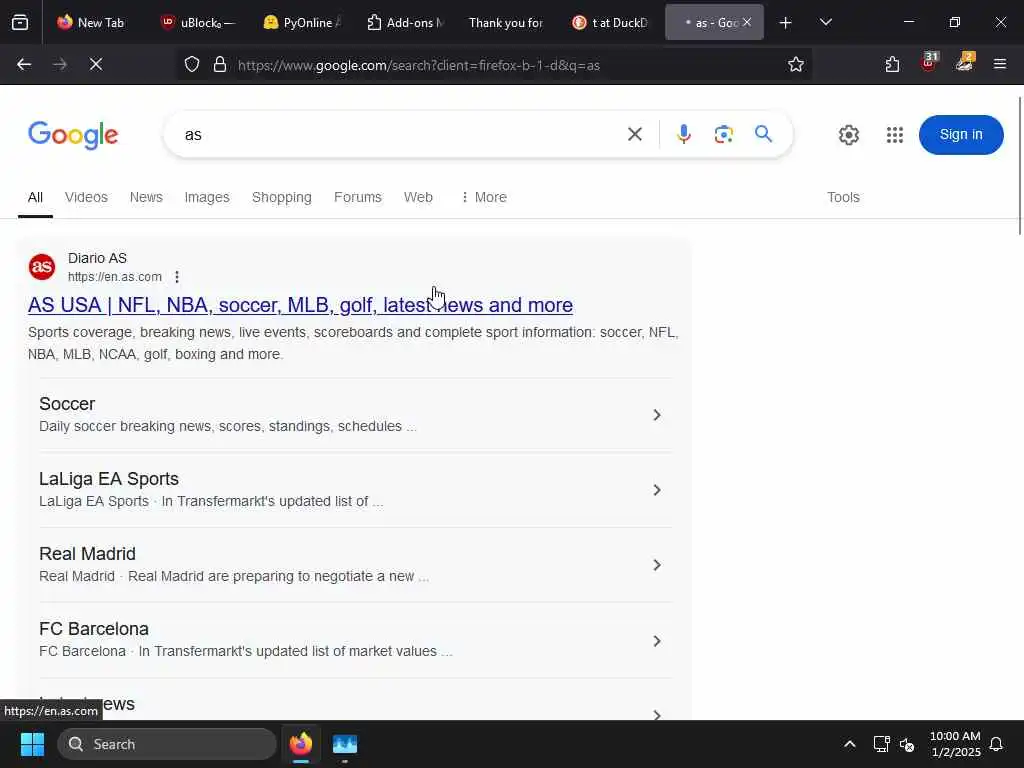1024x768 pixels.
Task: Click the Windows taskbar Search box
Action: 167,744
